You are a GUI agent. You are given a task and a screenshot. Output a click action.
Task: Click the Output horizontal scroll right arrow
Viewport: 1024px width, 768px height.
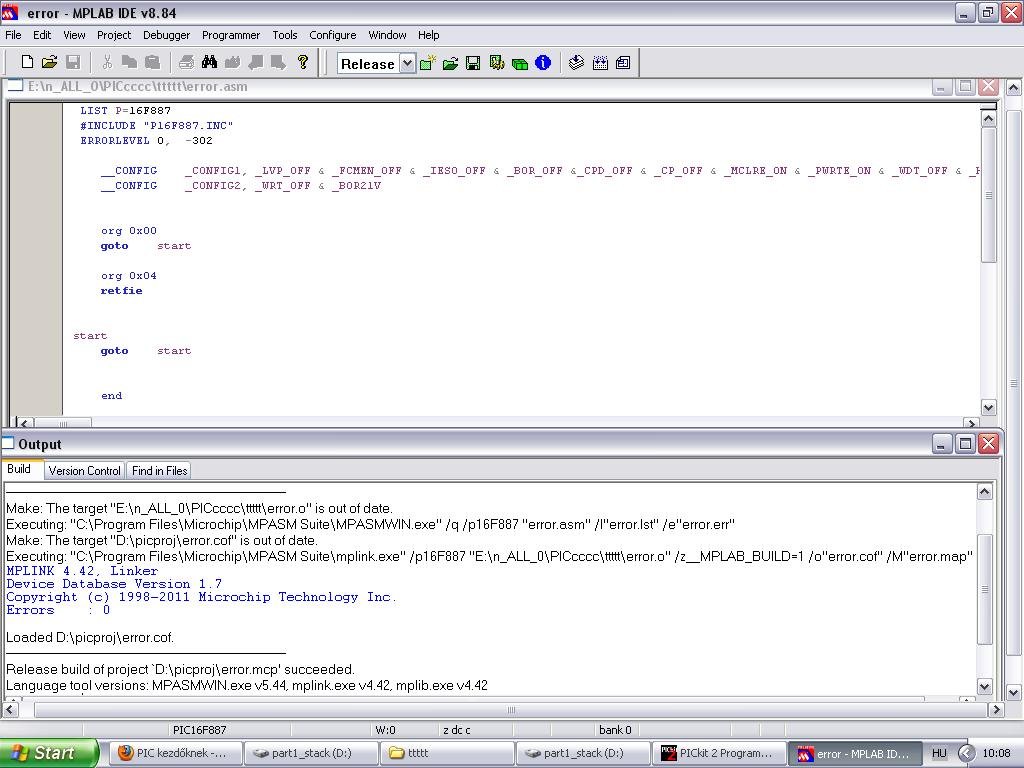996,709
